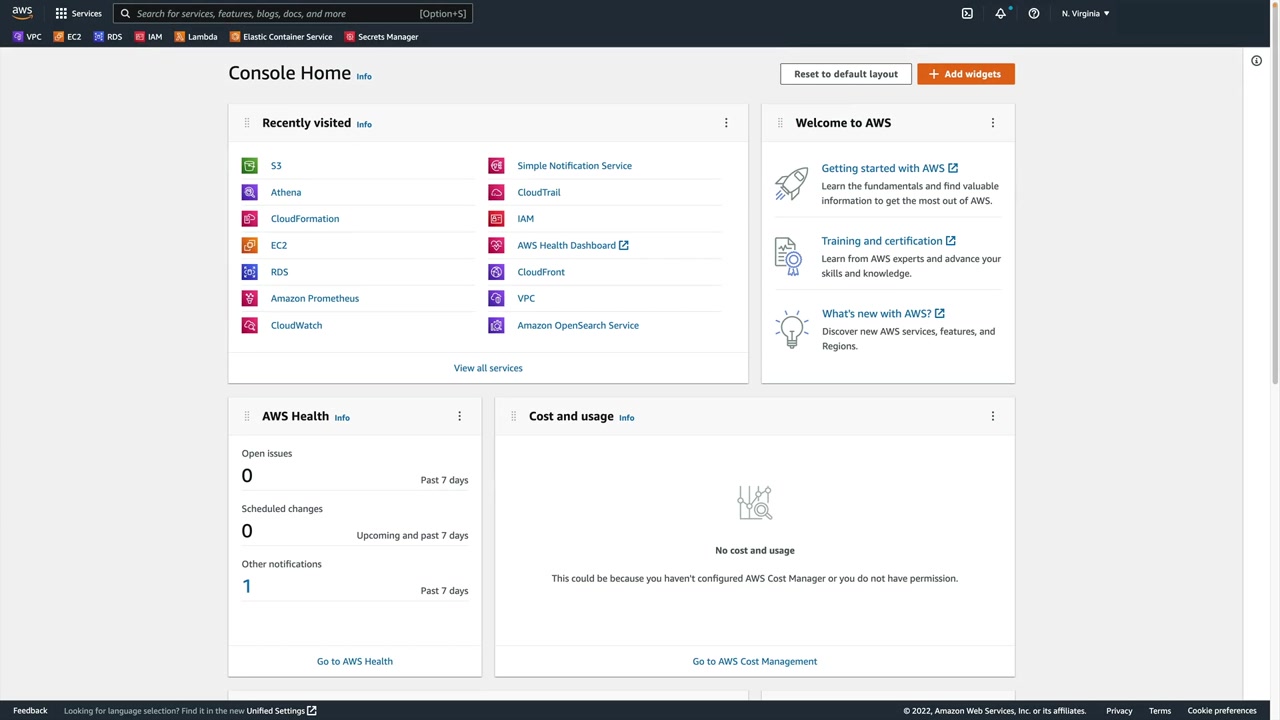Open the info panel icon at right edge
Screen dimensions: 1280x720
click(1256, 61)
